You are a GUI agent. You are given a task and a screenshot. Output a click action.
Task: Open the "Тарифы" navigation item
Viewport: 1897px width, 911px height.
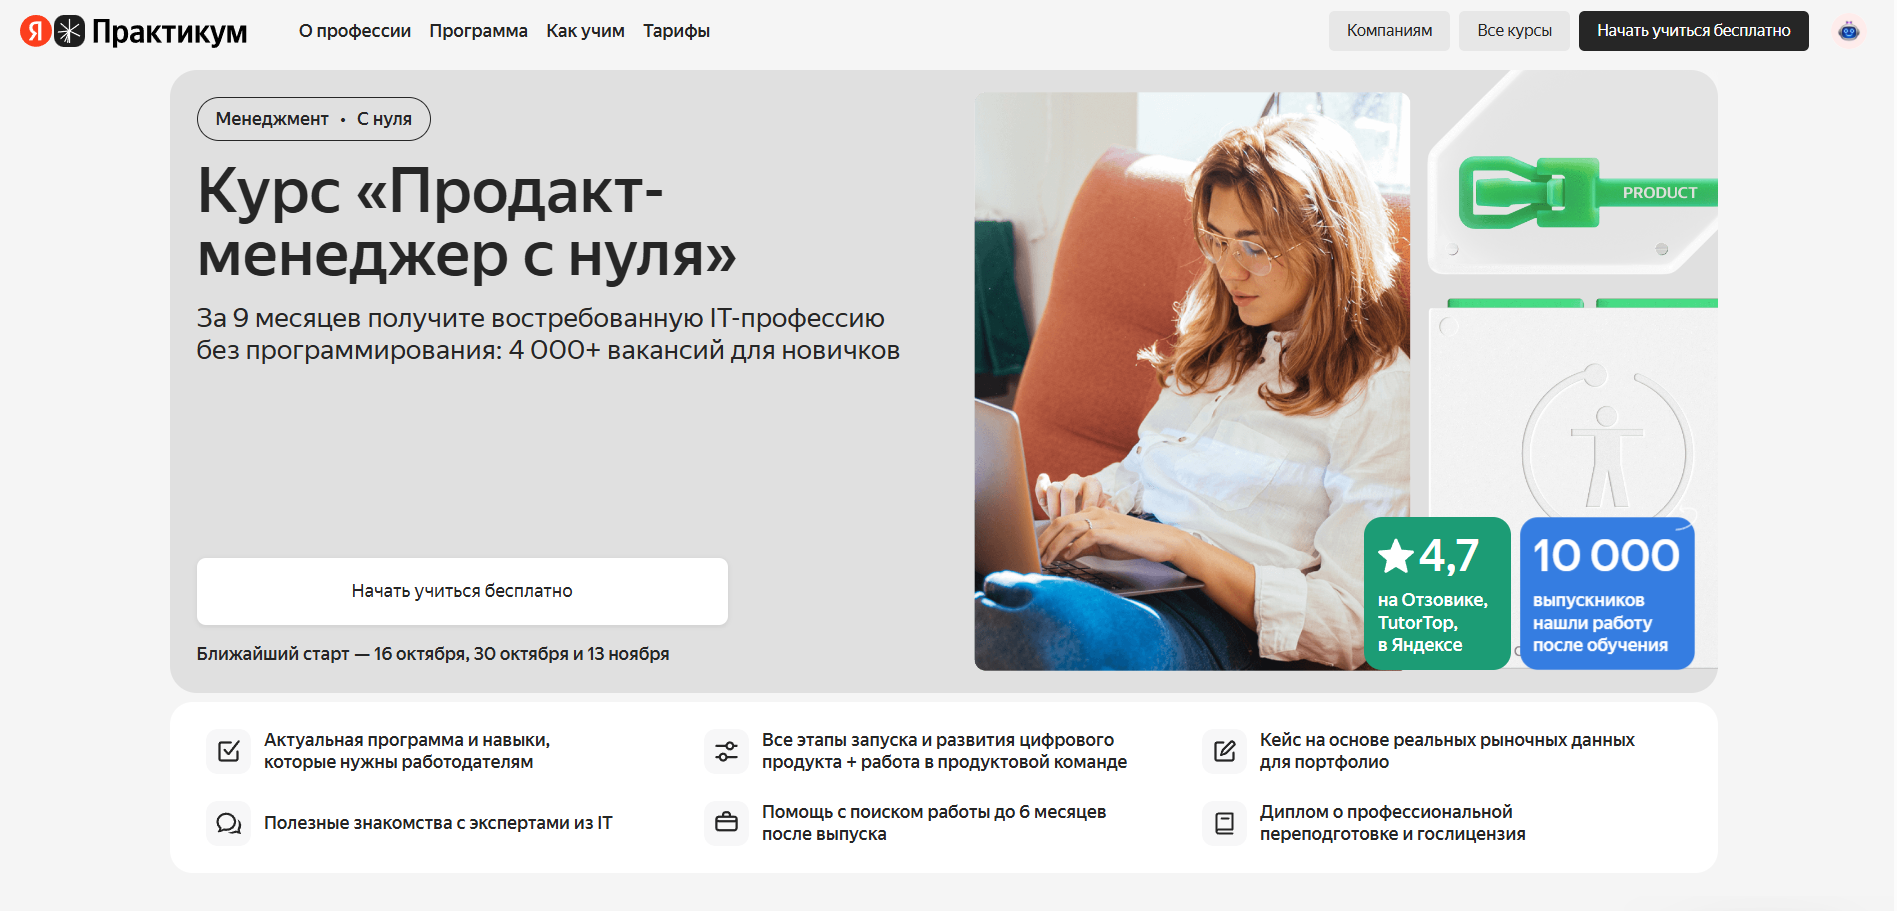click(676, 31)
